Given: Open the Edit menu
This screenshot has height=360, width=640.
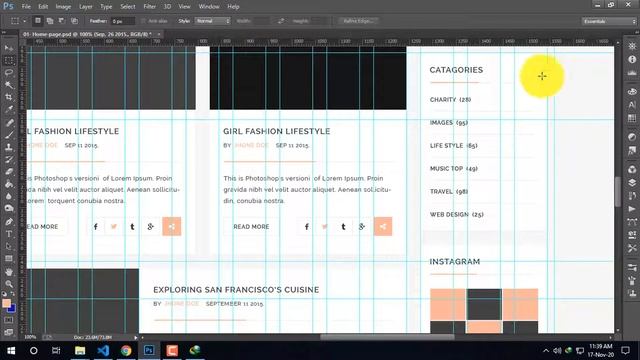Looking at the screenshot, I should tap(43, 7).
